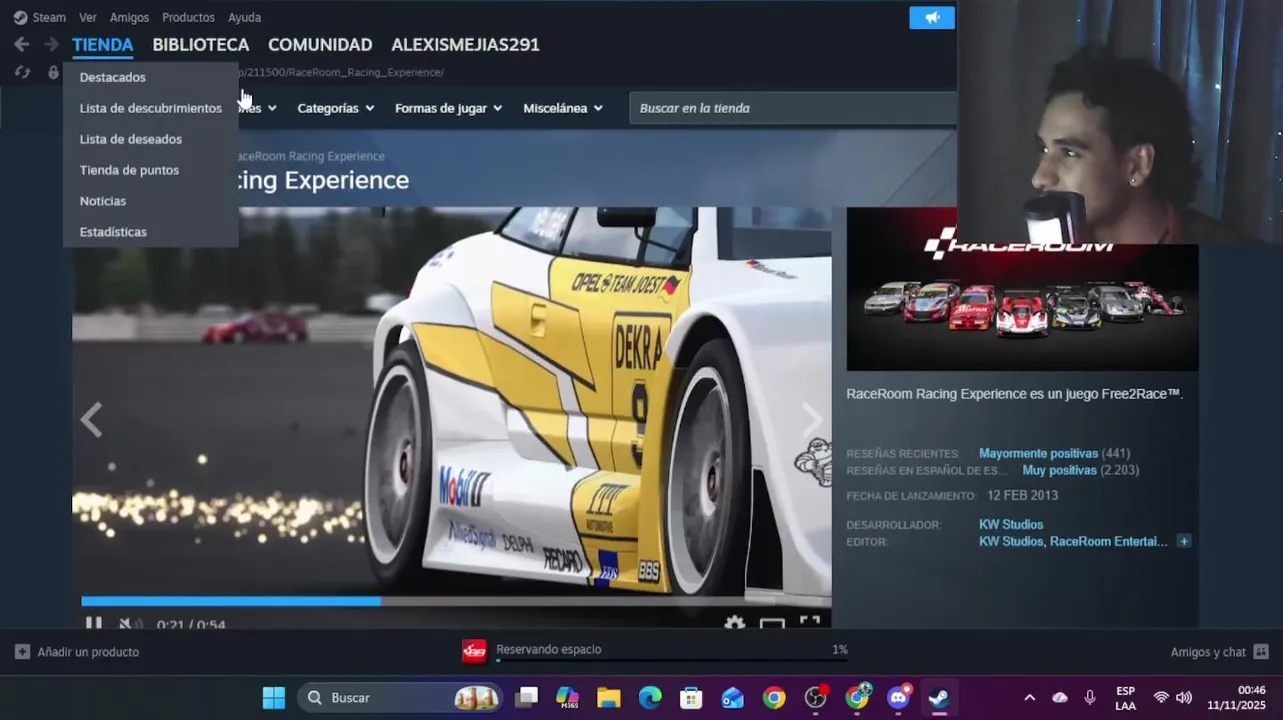Image resolution: width=1283 pixels, height=720 pixels.
Task: Click the Steam logo menu icon
Action: click(x=20, y=17)
